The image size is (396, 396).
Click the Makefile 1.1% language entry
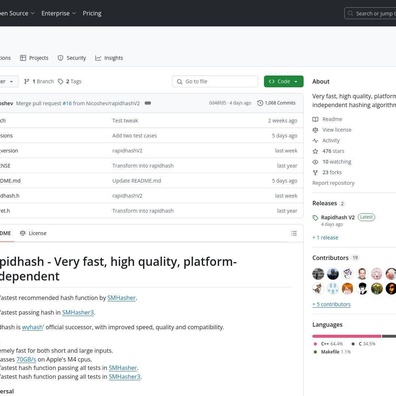click(332, 352)
